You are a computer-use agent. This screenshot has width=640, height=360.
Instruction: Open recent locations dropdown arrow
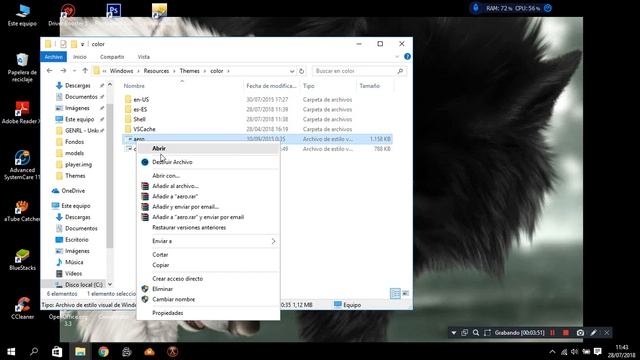click(x=74, y=71)
